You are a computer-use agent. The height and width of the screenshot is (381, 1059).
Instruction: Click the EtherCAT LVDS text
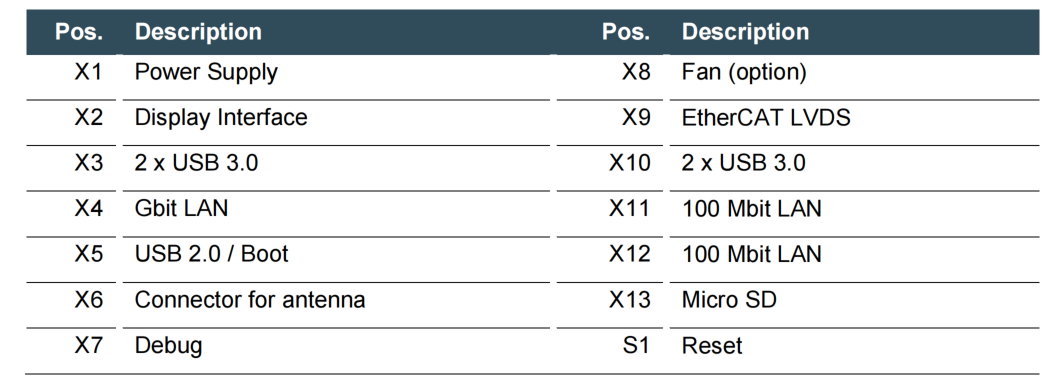(x=766, y=118)
